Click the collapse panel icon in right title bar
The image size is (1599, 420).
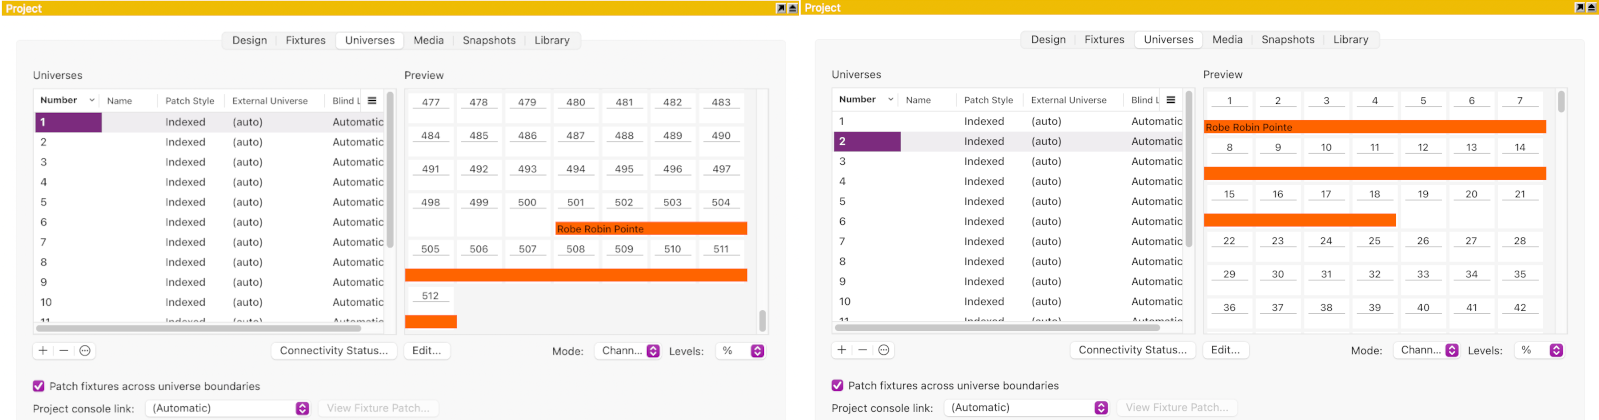click(x=1591, y=8)
